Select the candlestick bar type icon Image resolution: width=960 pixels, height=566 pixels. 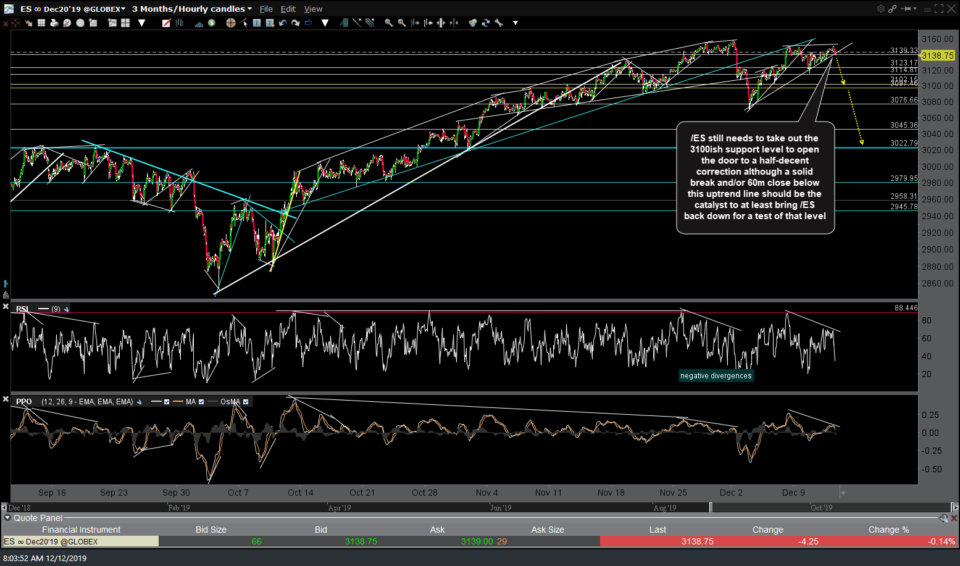pyautogui.click(x=179, y=23)
